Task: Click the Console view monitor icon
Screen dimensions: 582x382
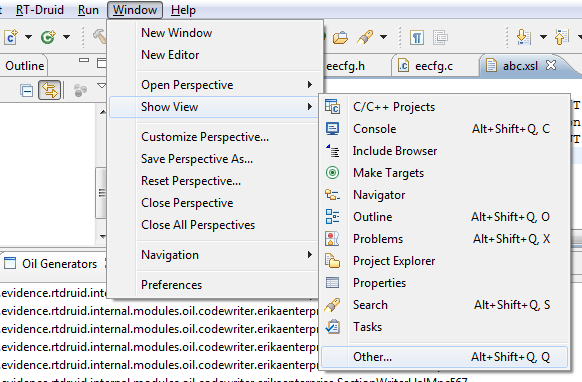Action: (332, 129)
